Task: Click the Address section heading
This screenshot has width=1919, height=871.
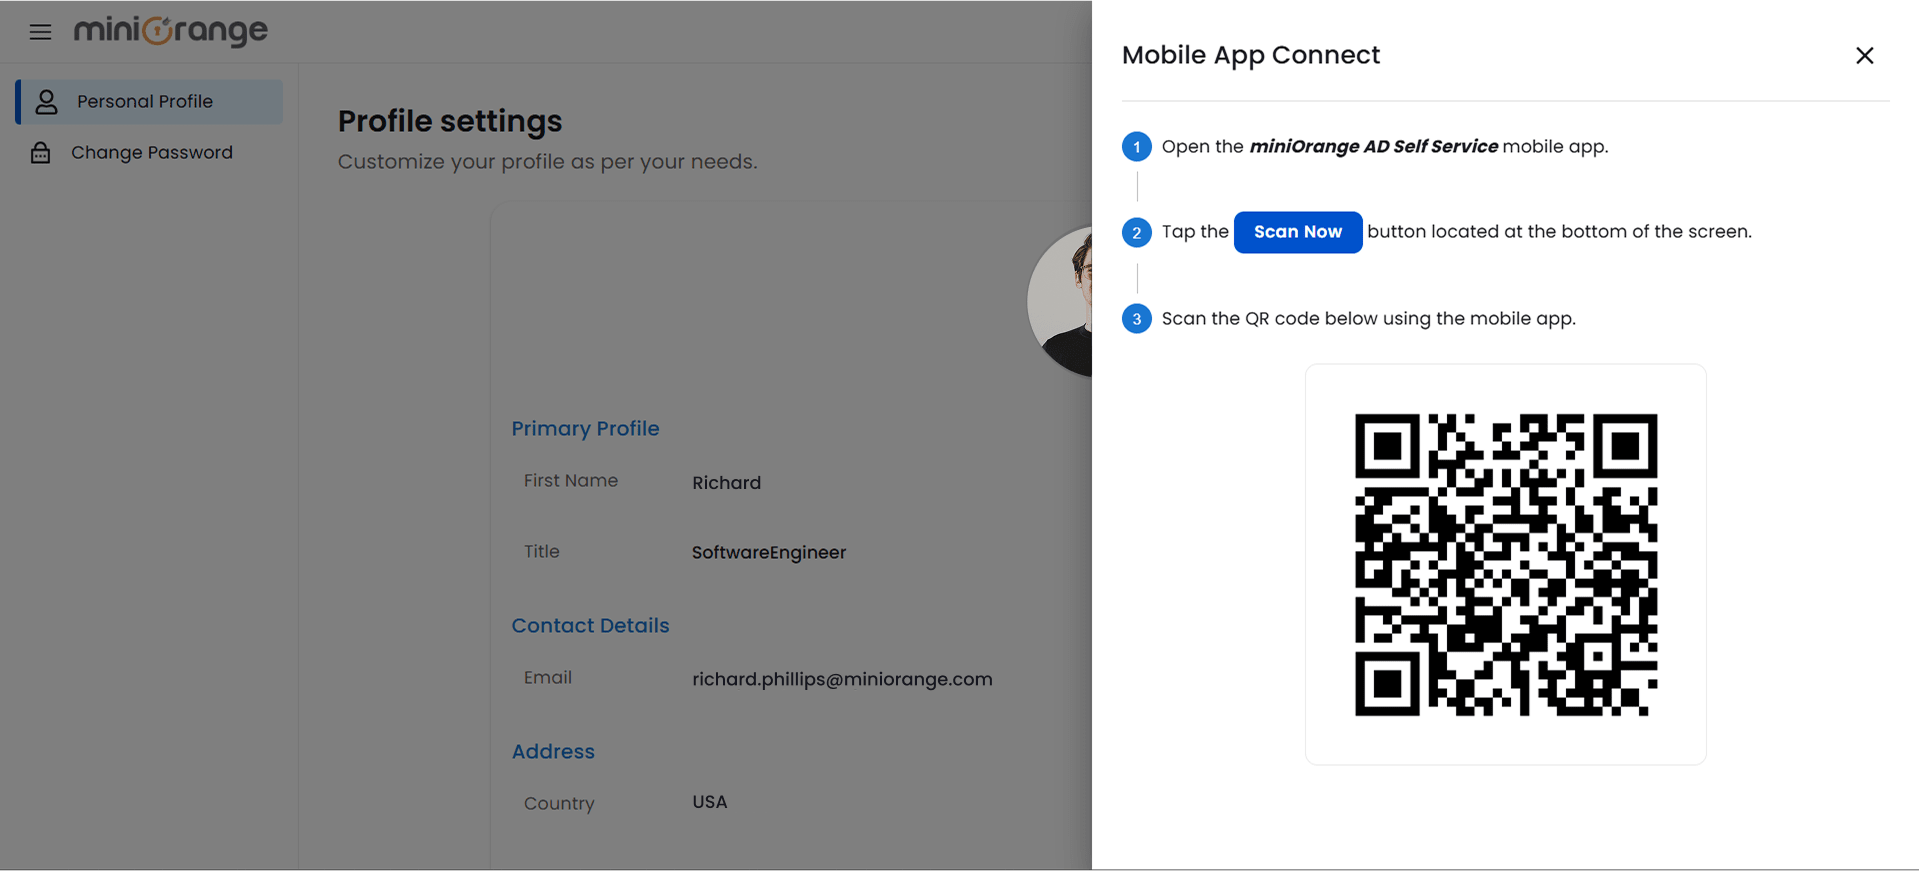Action: 553,751
